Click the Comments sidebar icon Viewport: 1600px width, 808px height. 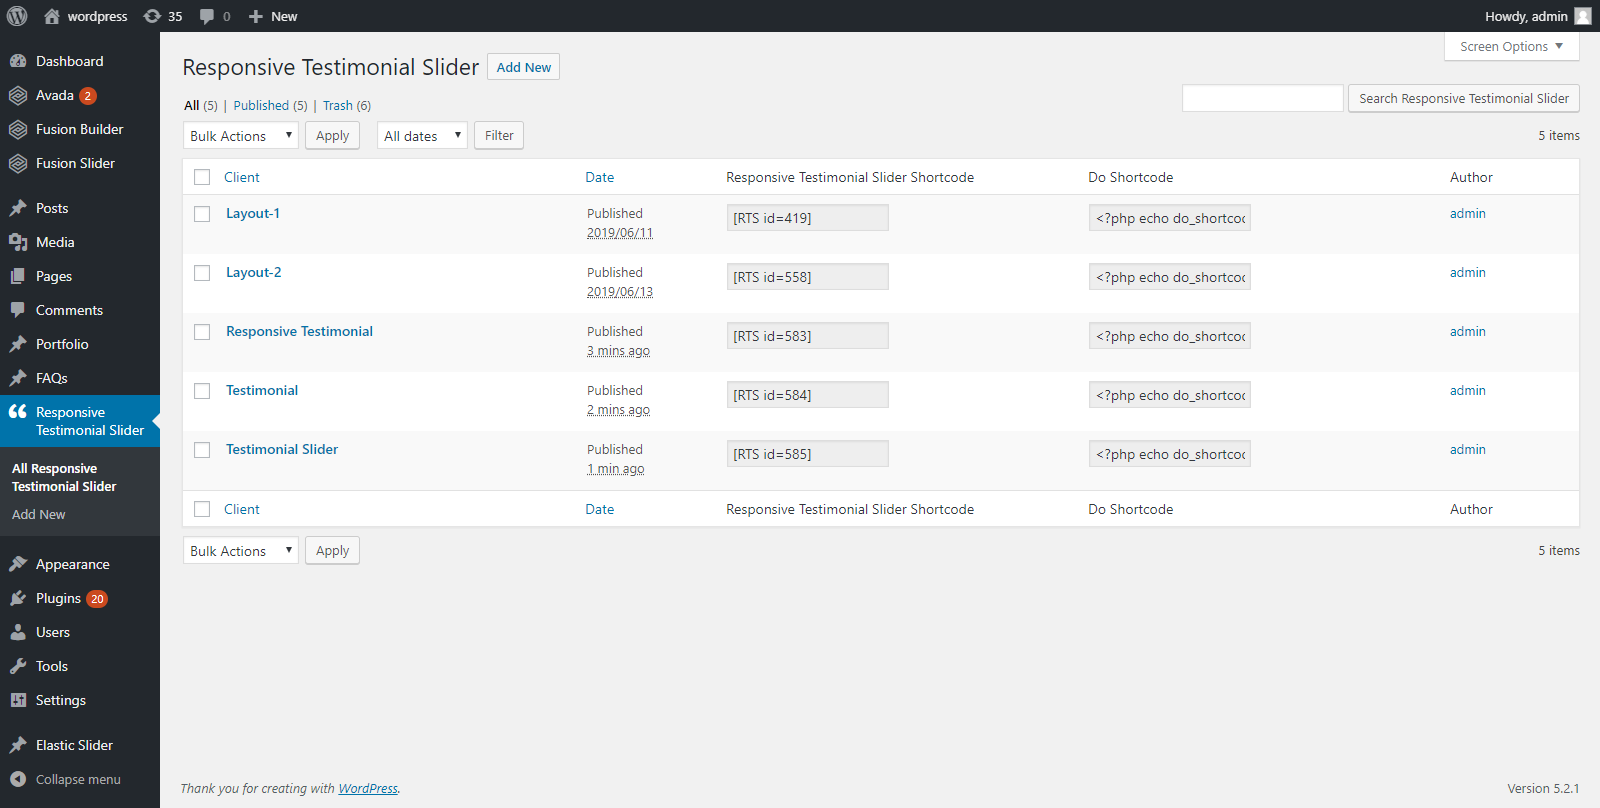[18, 310]
